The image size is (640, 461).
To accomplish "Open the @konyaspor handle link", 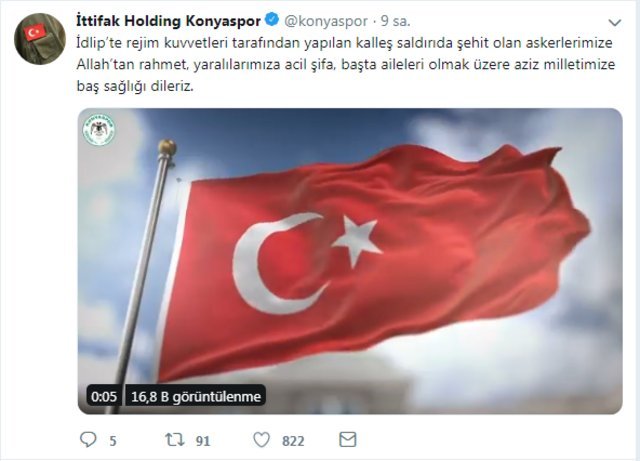I will point(326,21).
